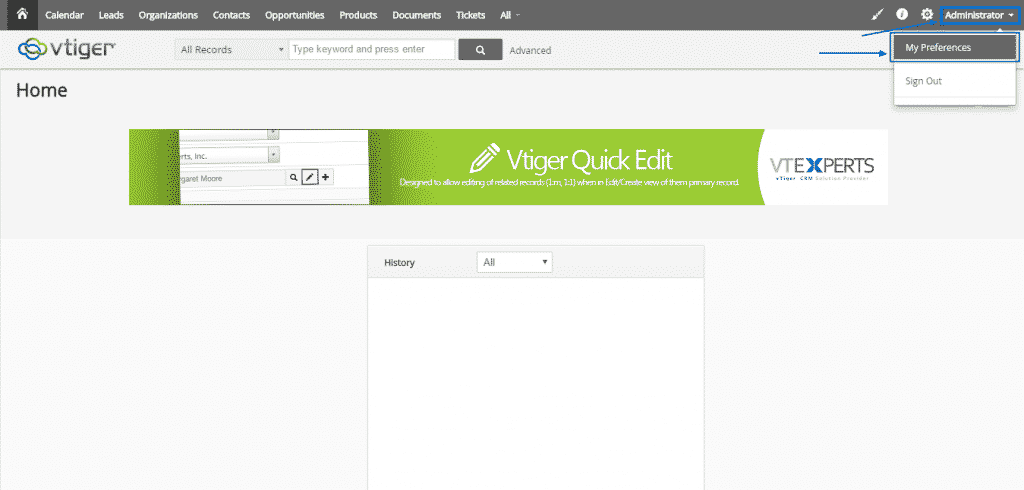The width and height of the screenshot is (1024, 490).
Task: Open the All Records search dropdown
Action: [231, 50]
